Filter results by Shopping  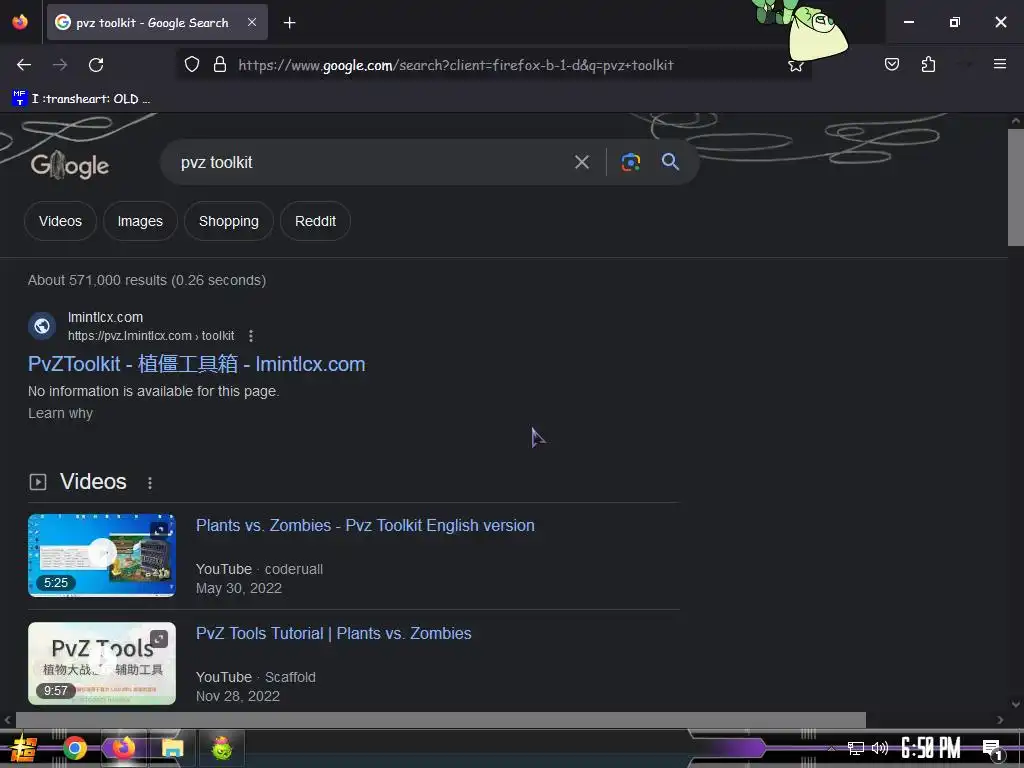[x=229, y=221]
